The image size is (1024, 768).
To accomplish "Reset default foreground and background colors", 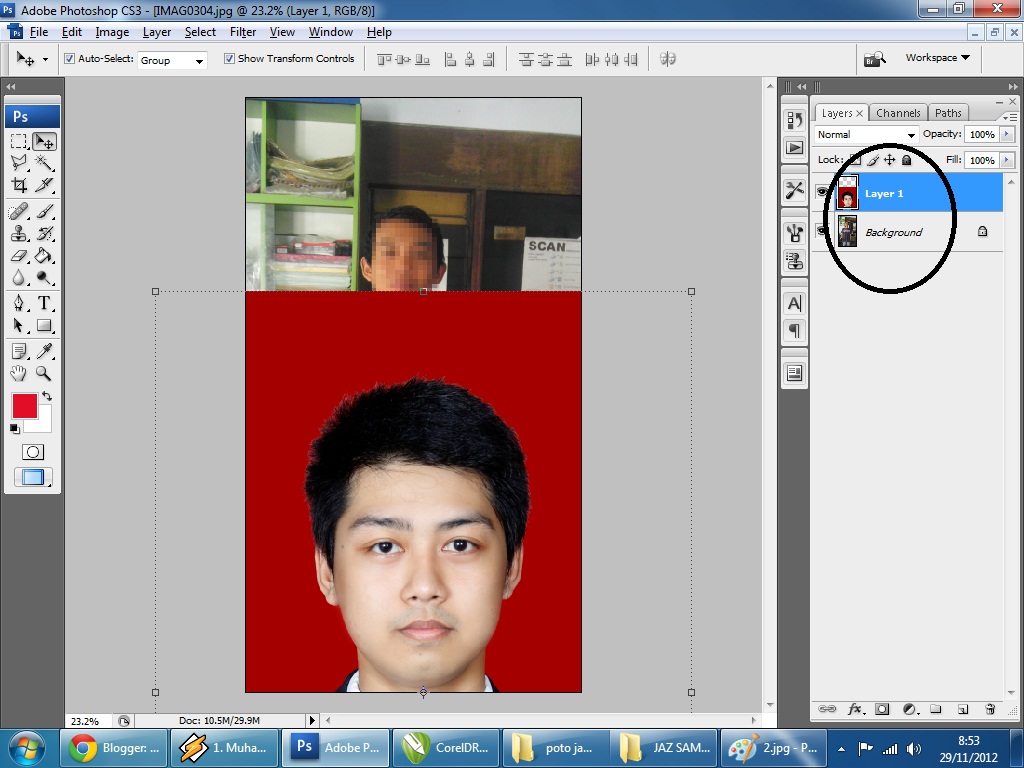I will pos(14,428).
